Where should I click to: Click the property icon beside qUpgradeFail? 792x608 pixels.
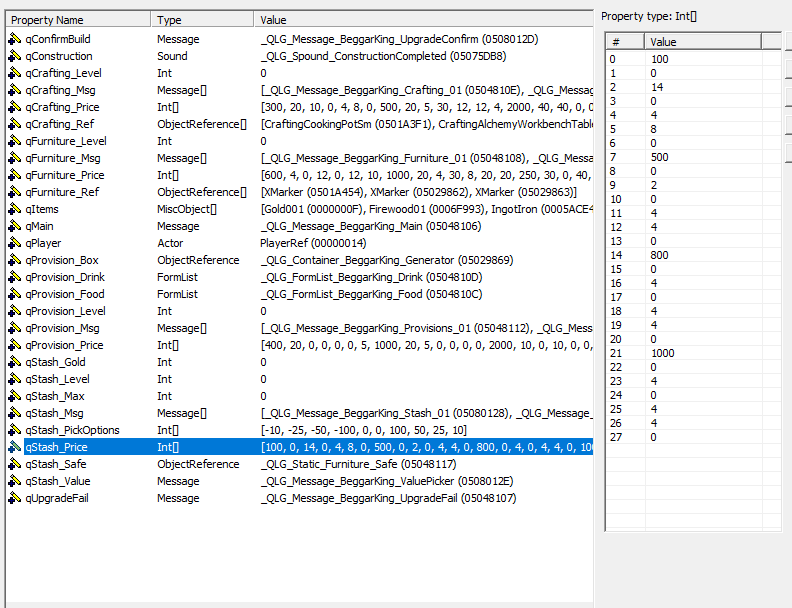[15, 498]
